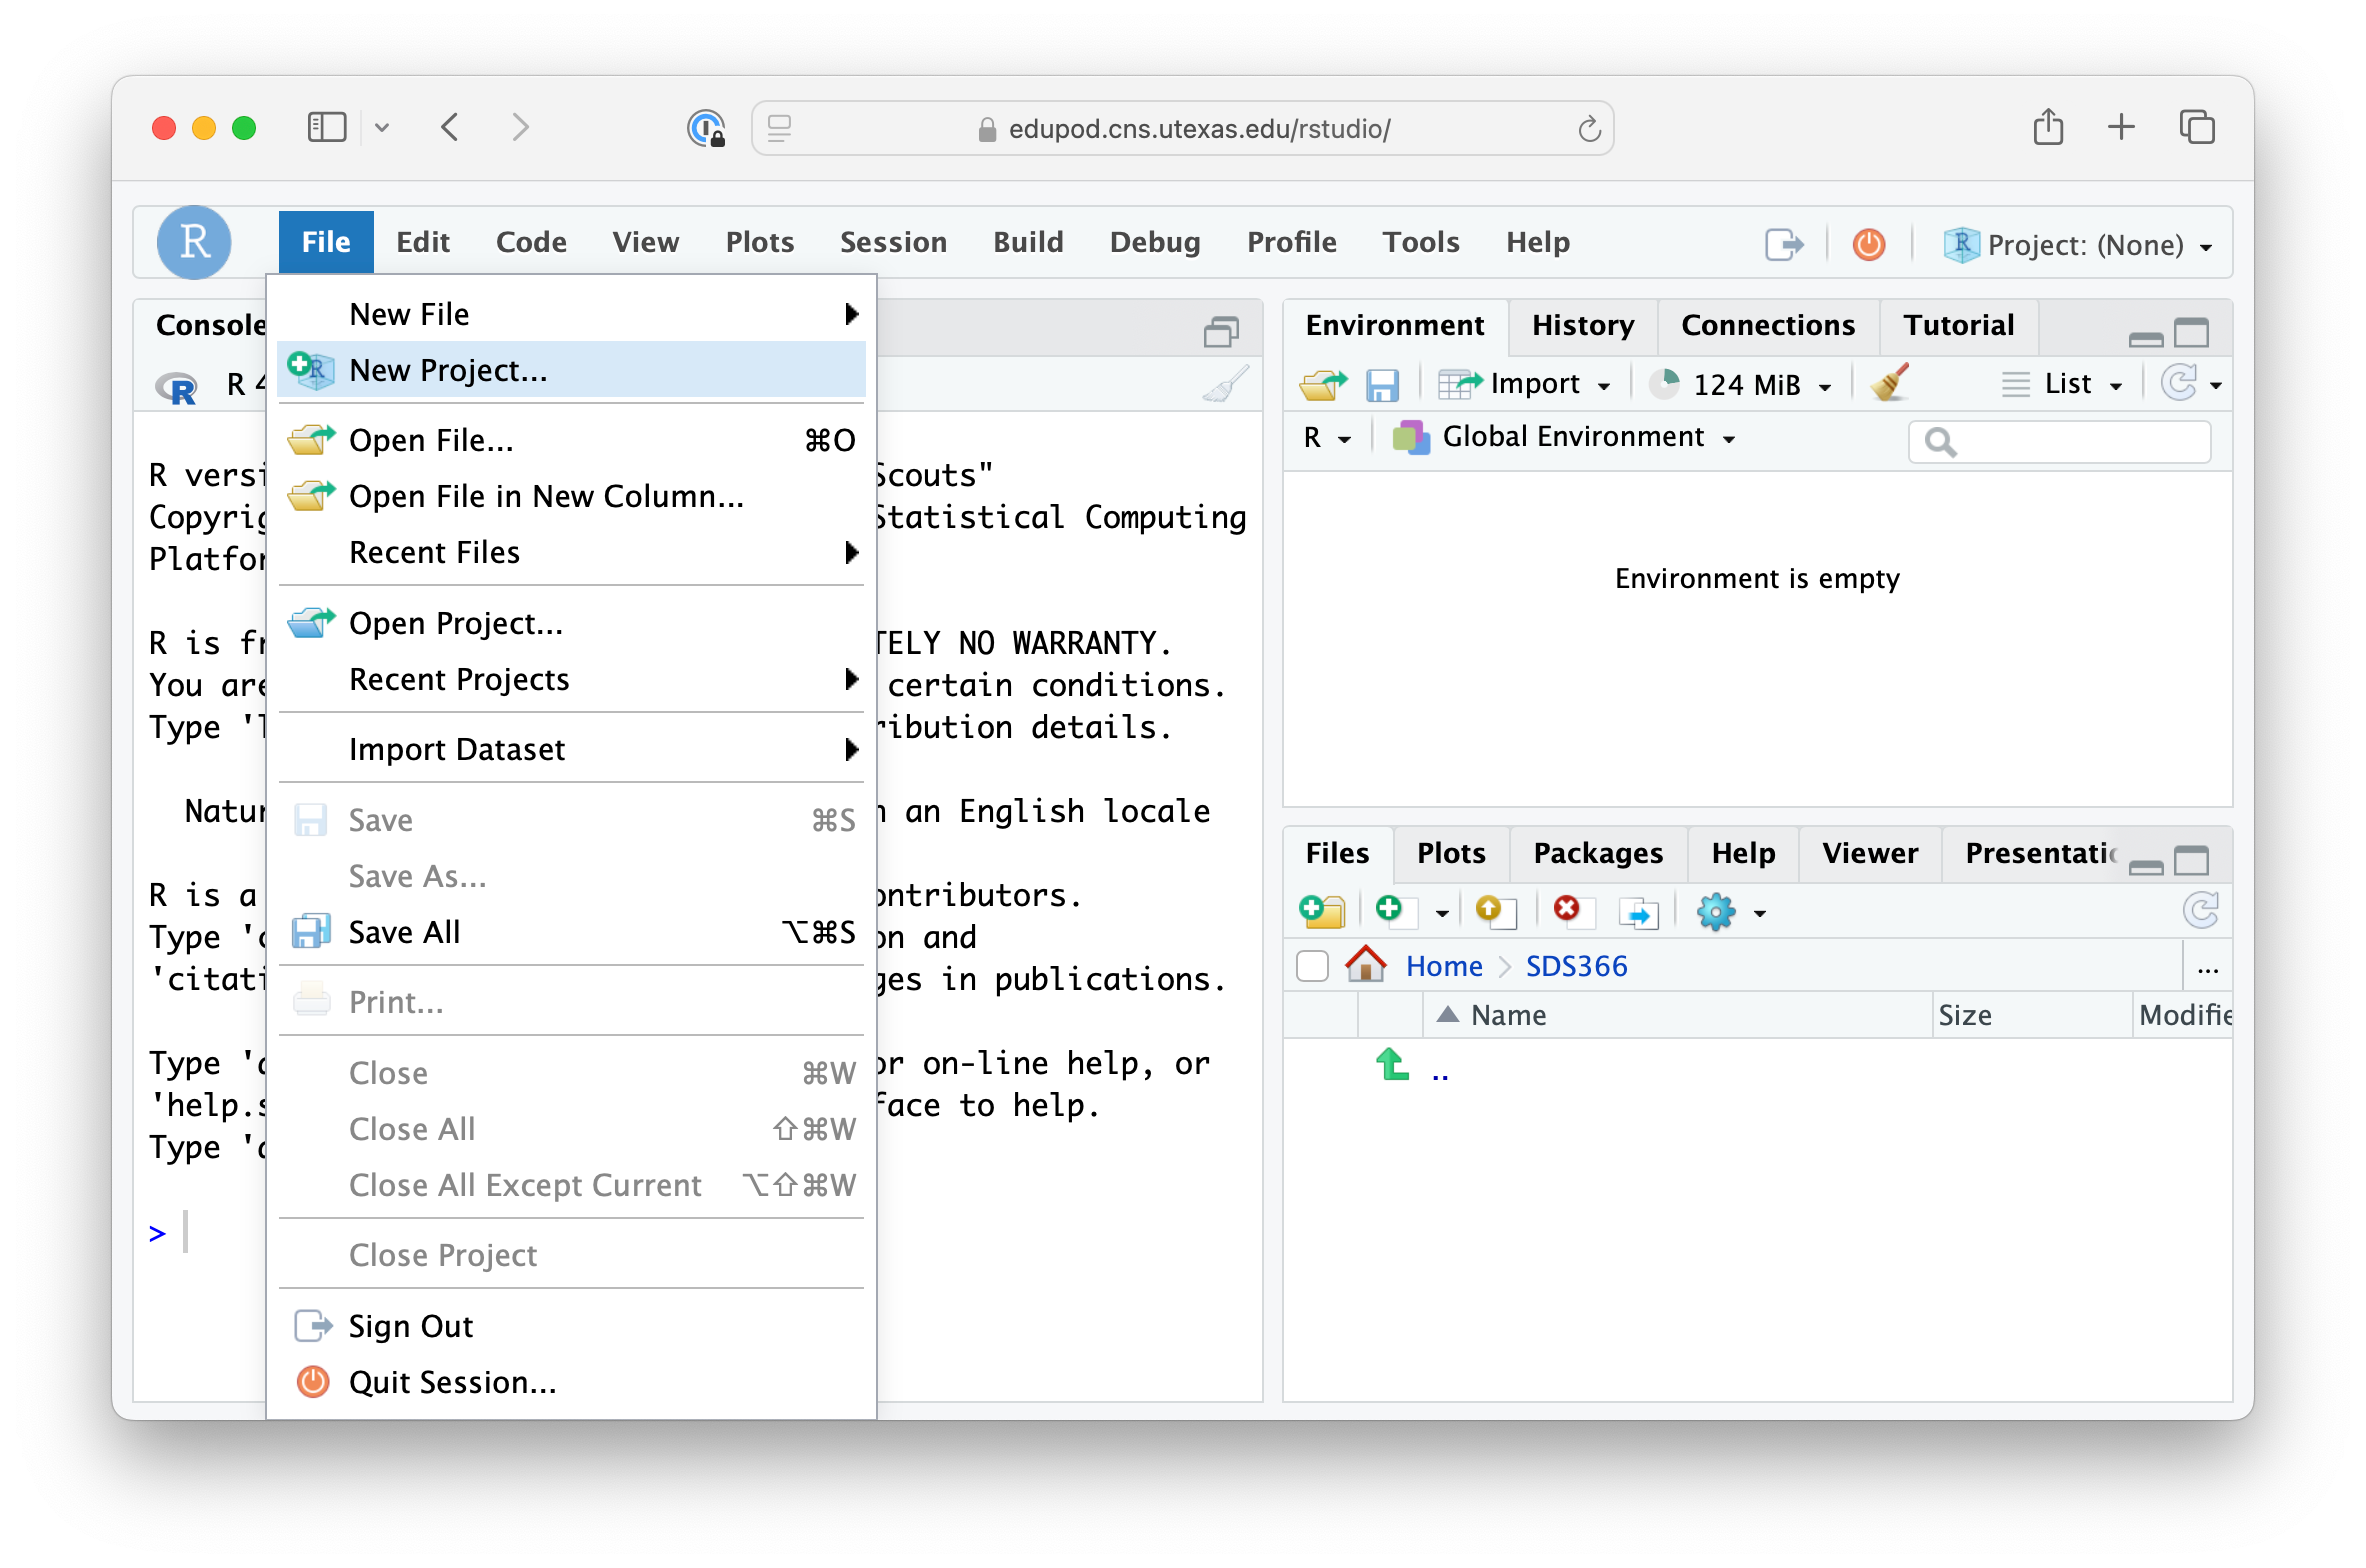Screen dimensions: 2366x1568
Task: Click the Home house icon
Action: coord(1365,965)
